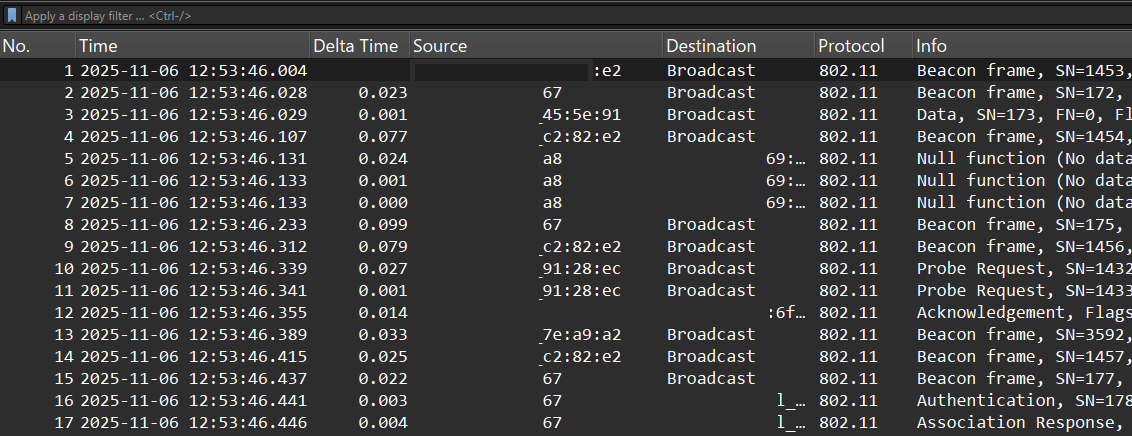This screenshot has height=436, width=1132.
Task: Sort by the Protocol column header
Action: click(x=863, y=46)
